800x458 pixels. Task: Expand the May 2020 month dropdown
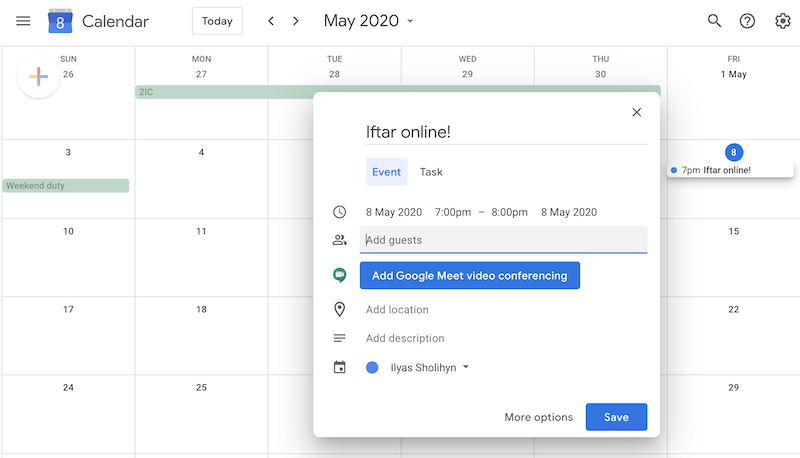(x=410, y=21)
